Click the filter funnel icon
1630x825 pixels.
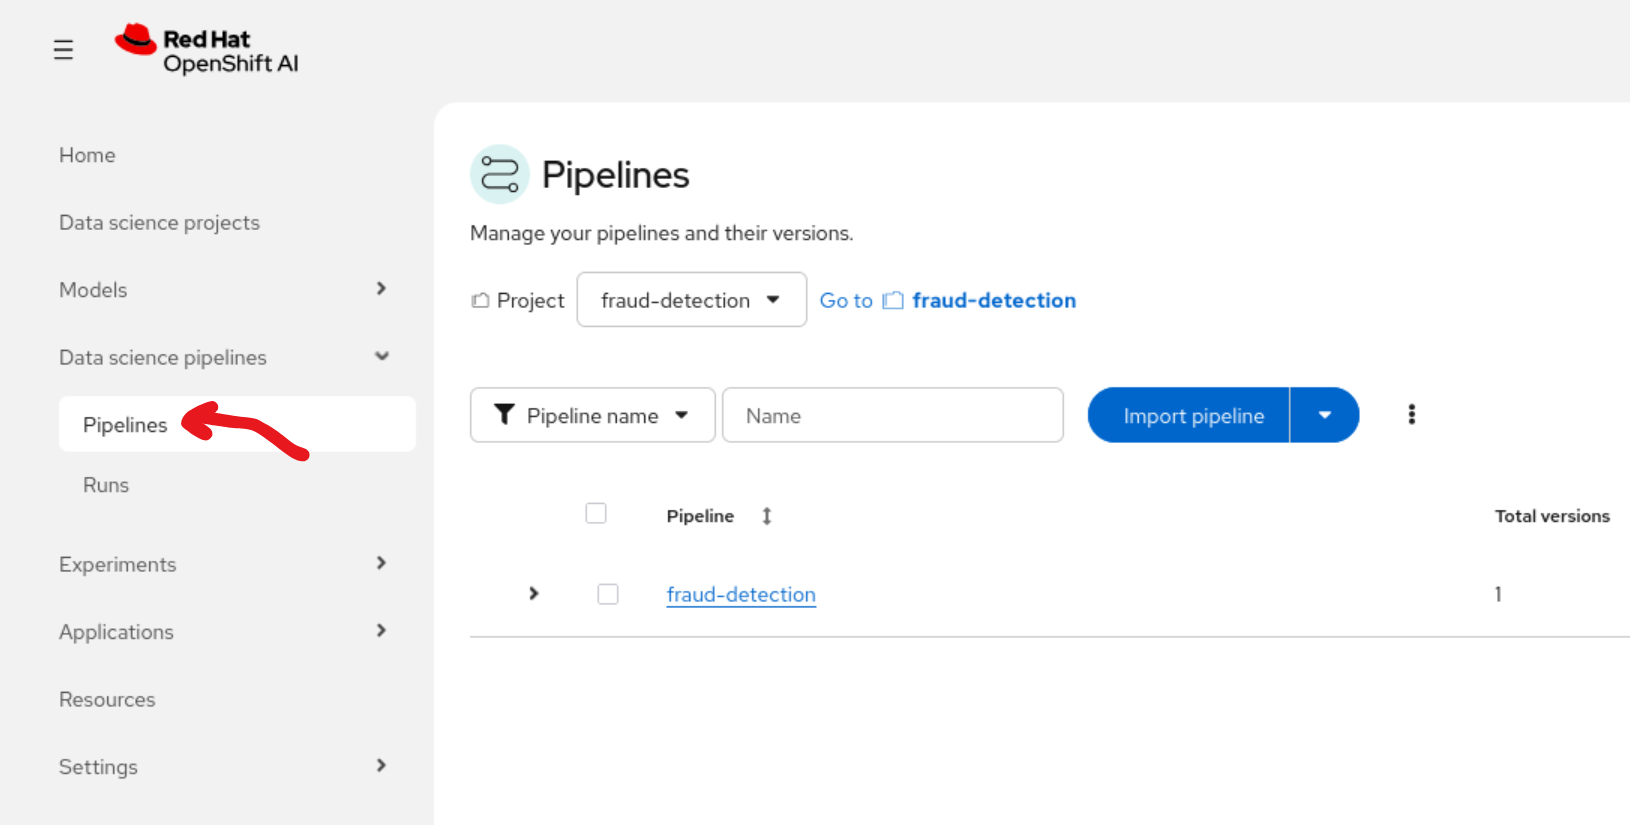tap(504, 414)
